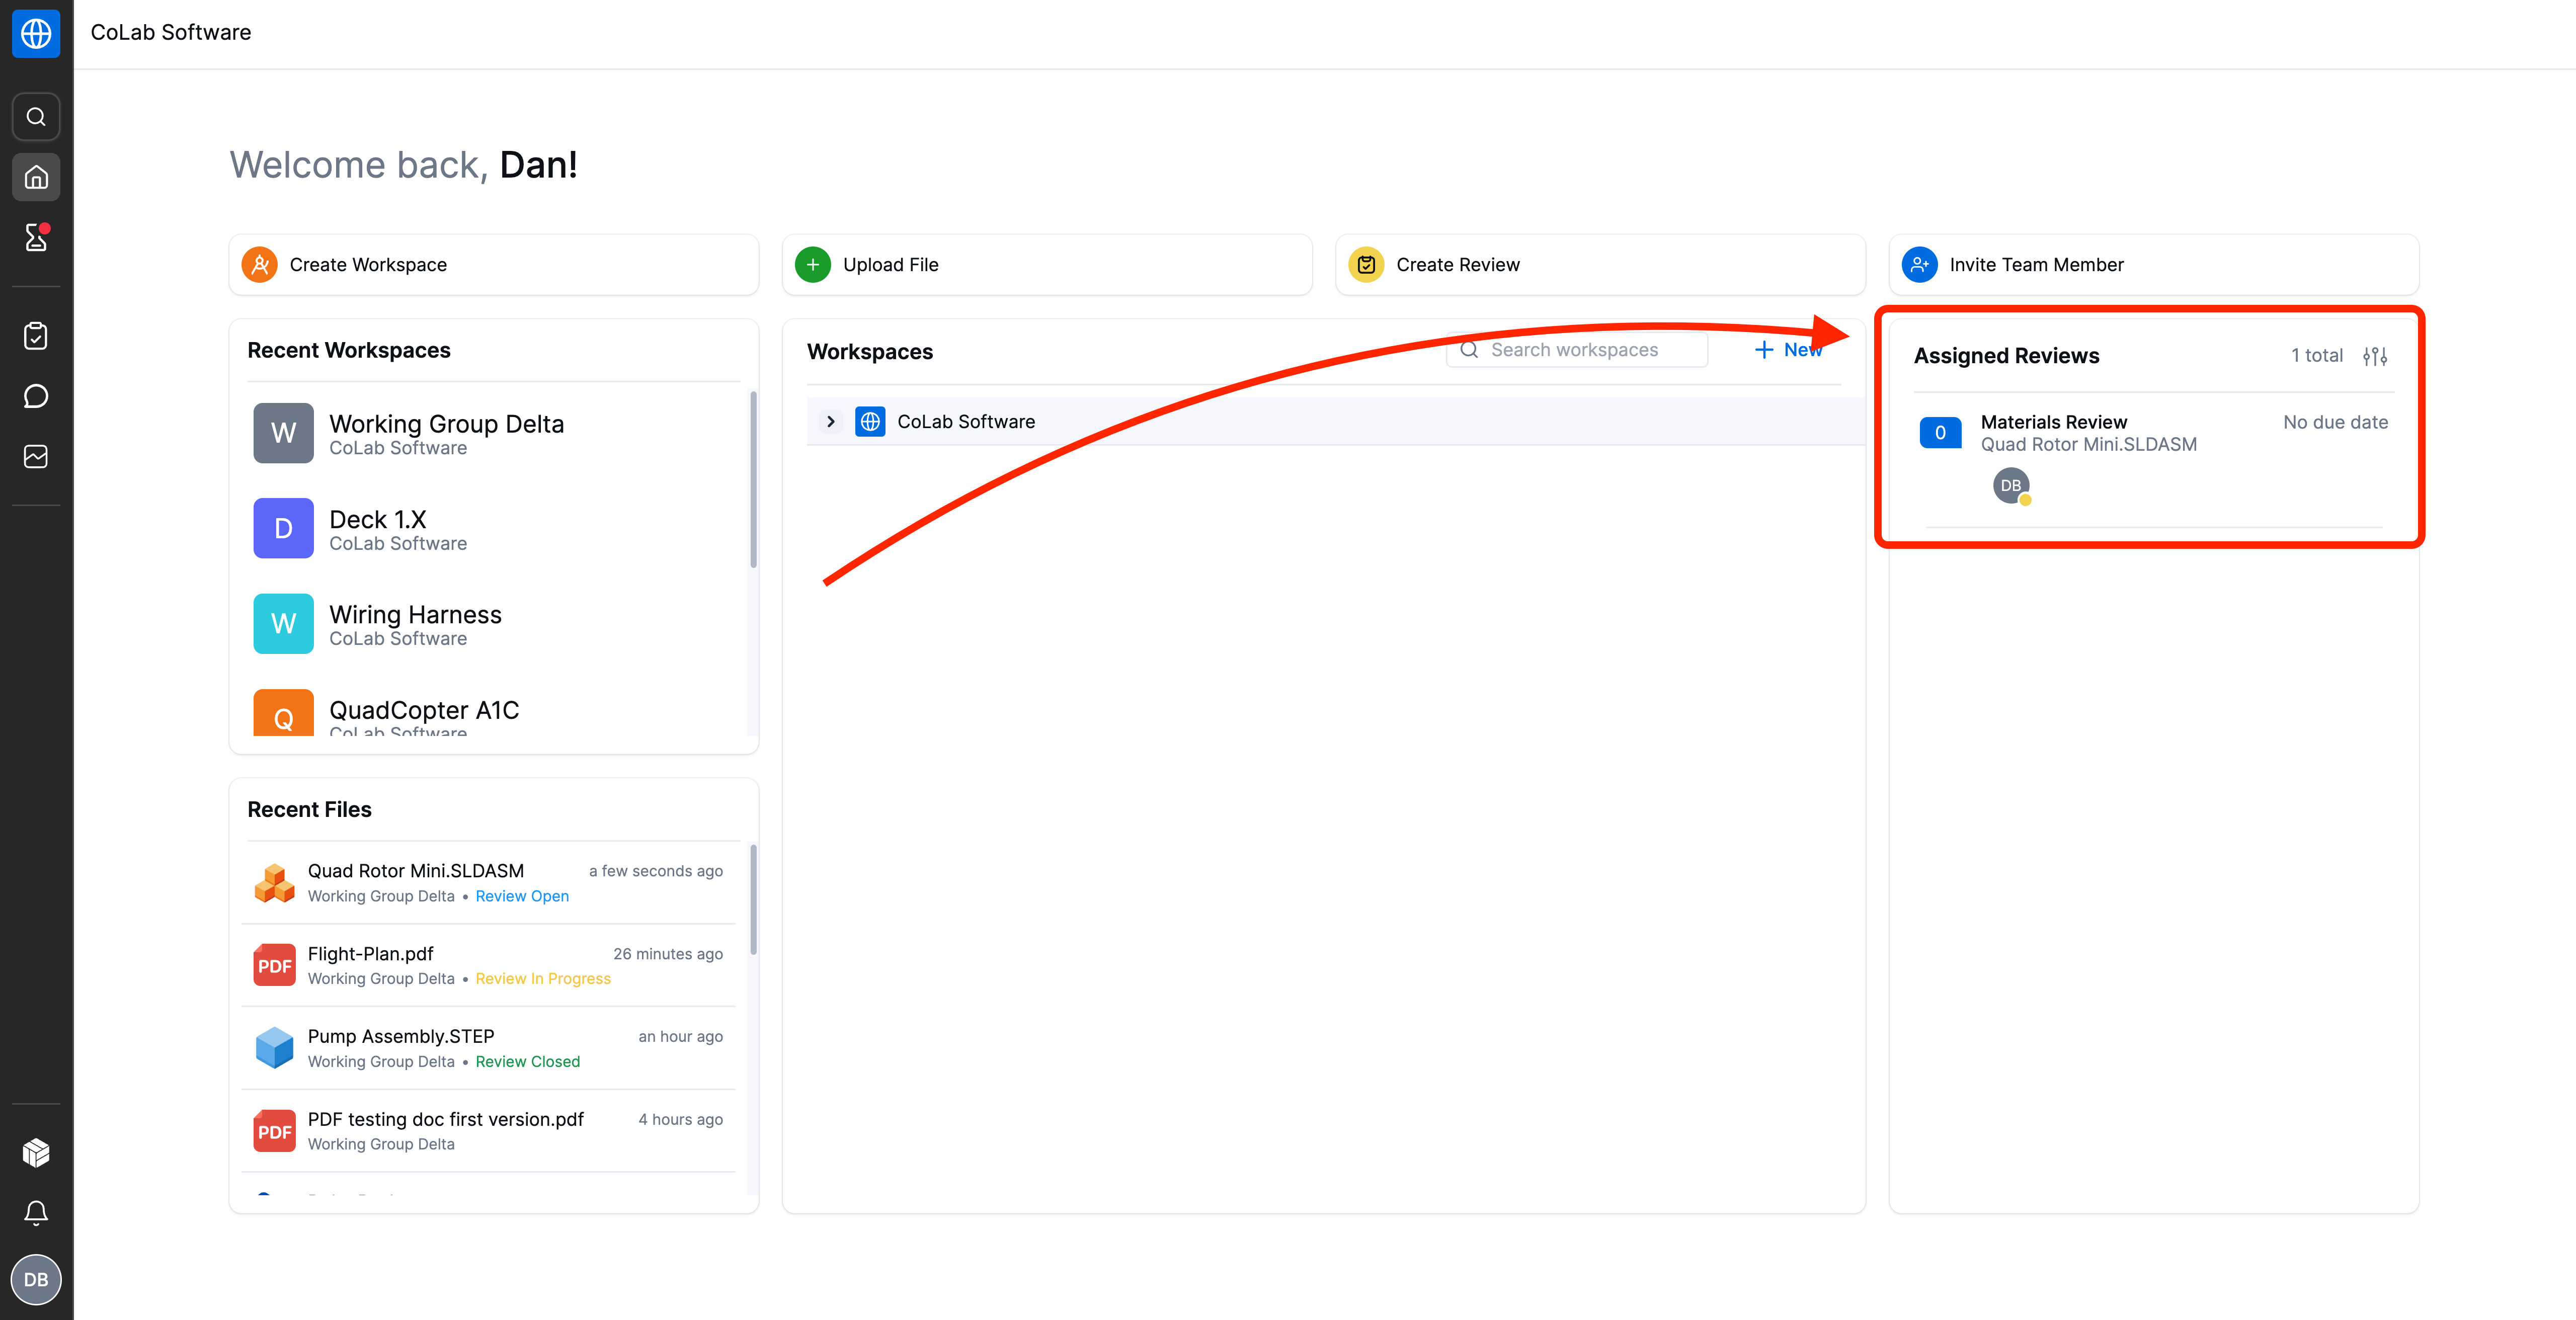Open the activity chart sidebar icon
The height and width of the screenshot is (1320, 2576).
(36, 456)
